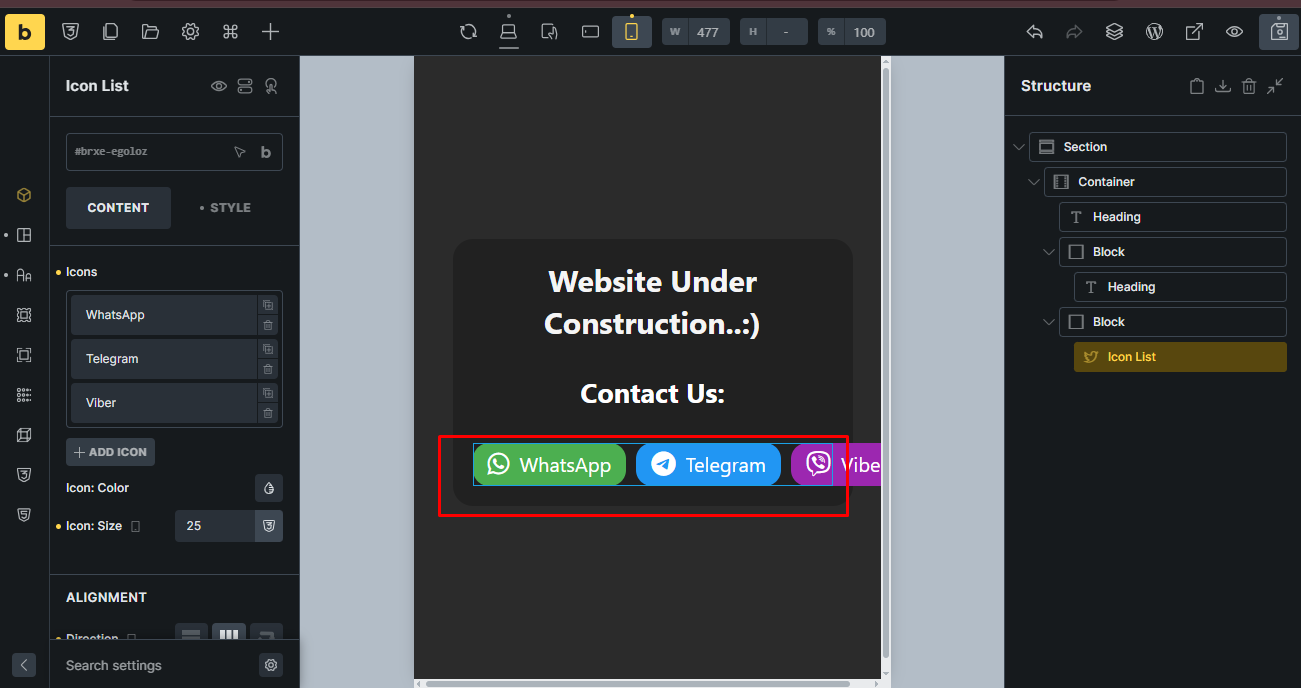Click the Icon: Size field showing 25
Viewport: 1301px width, 688px height.
click(215, 526)
